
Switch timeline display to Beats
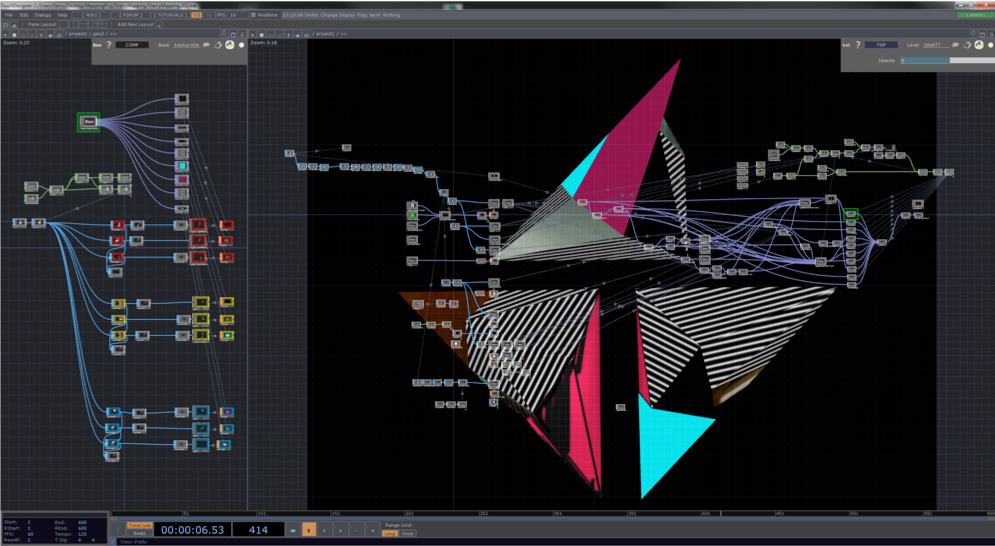140,534
